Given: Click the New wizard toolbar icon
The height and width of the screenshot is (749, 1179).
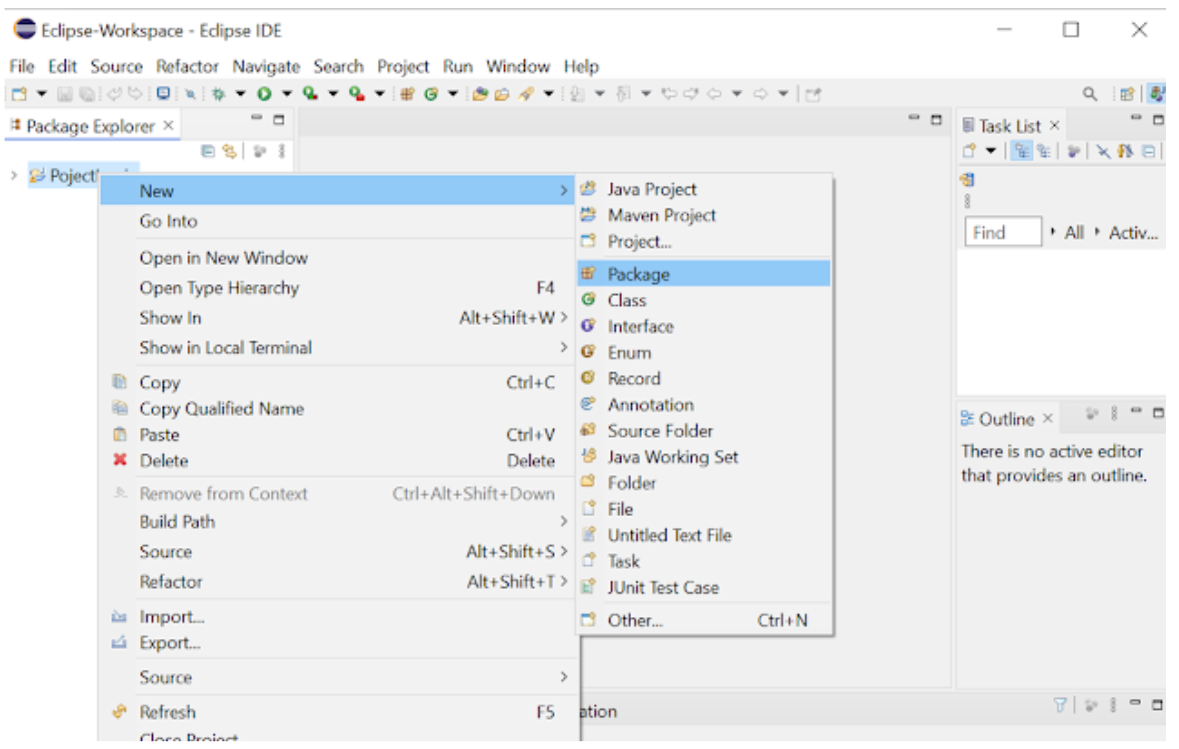Looking at the screenshot, I should coord(19,94).
